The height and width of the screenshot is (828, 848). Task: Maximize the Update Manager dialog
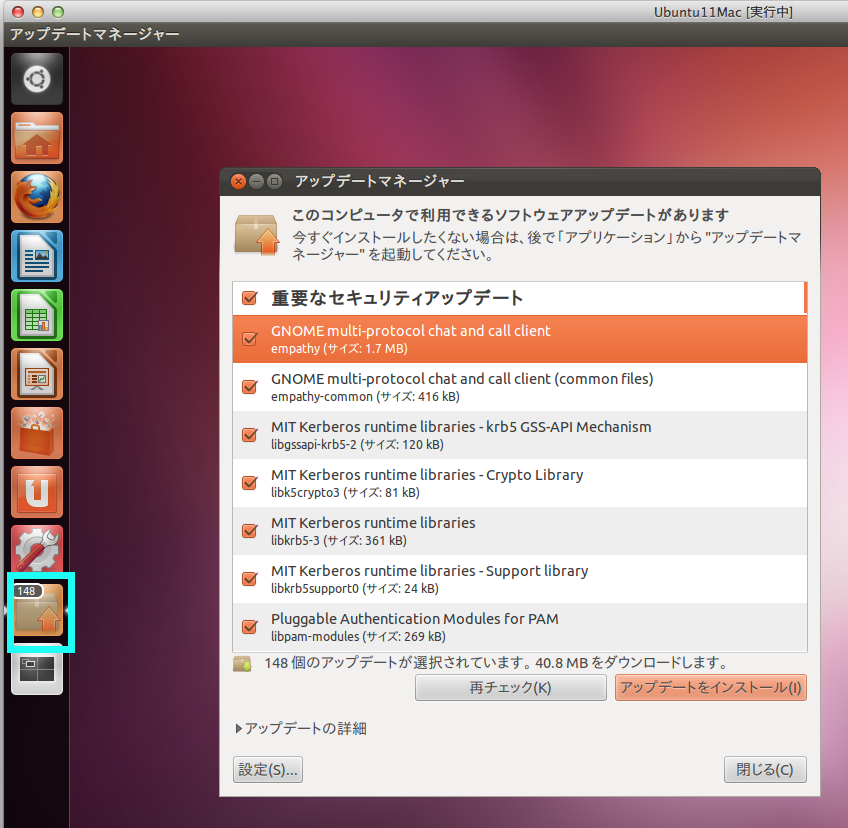coord(275,181)
